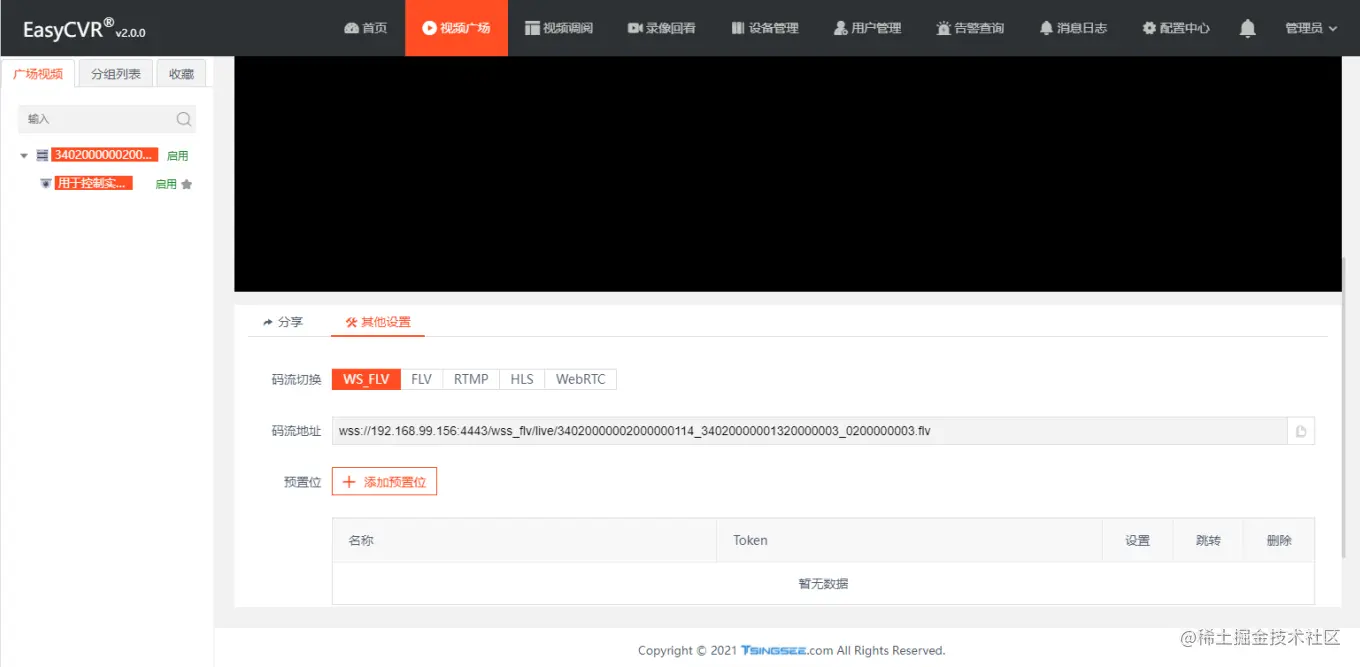
Task: Open 消息日志 message log
Action: pyautogui.click(x=1073, y=28)
